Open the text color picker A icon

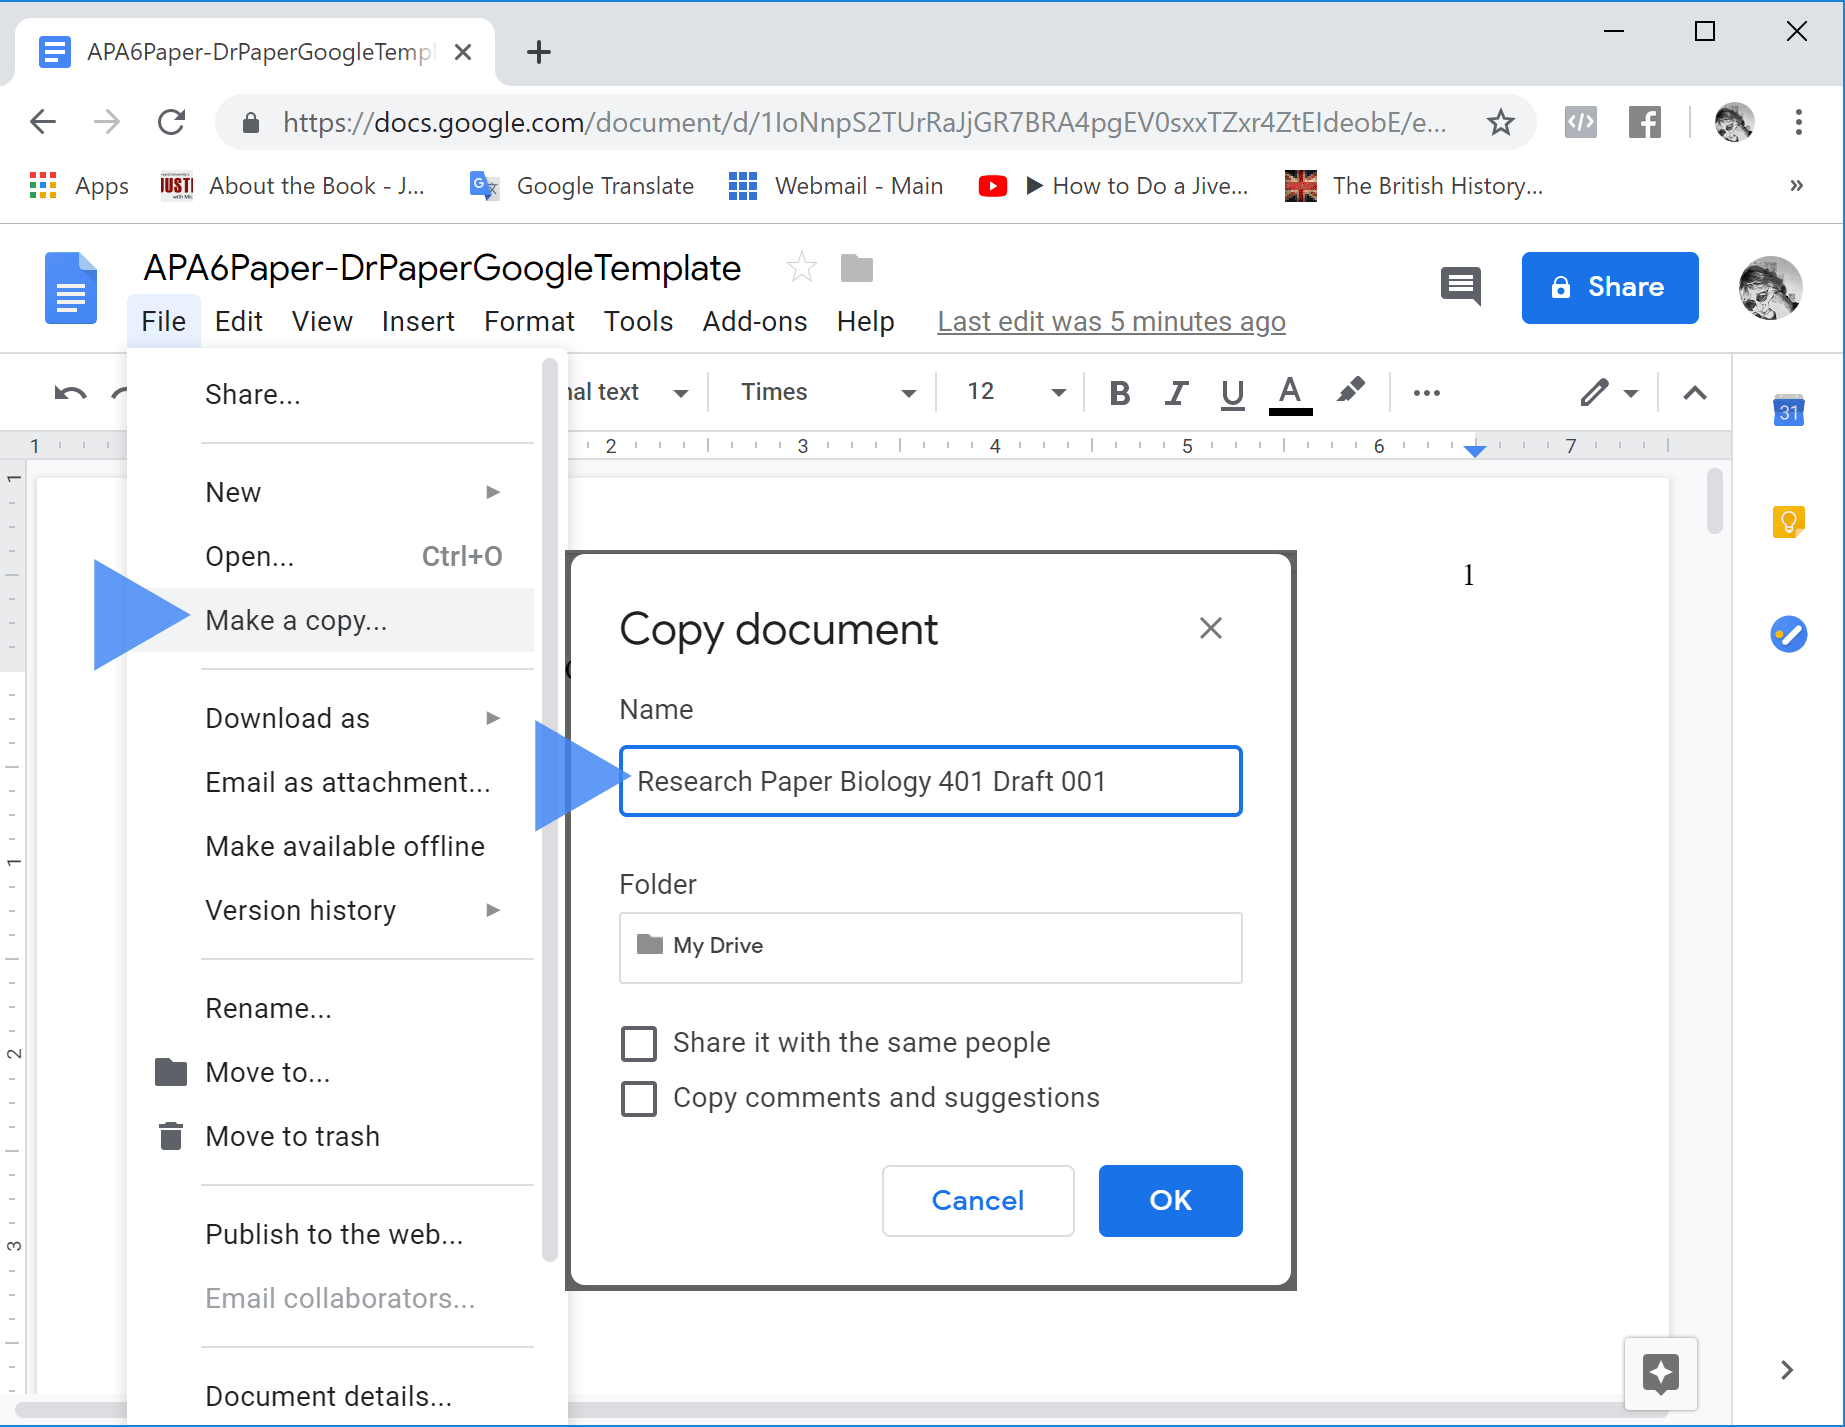[1290, 393]
